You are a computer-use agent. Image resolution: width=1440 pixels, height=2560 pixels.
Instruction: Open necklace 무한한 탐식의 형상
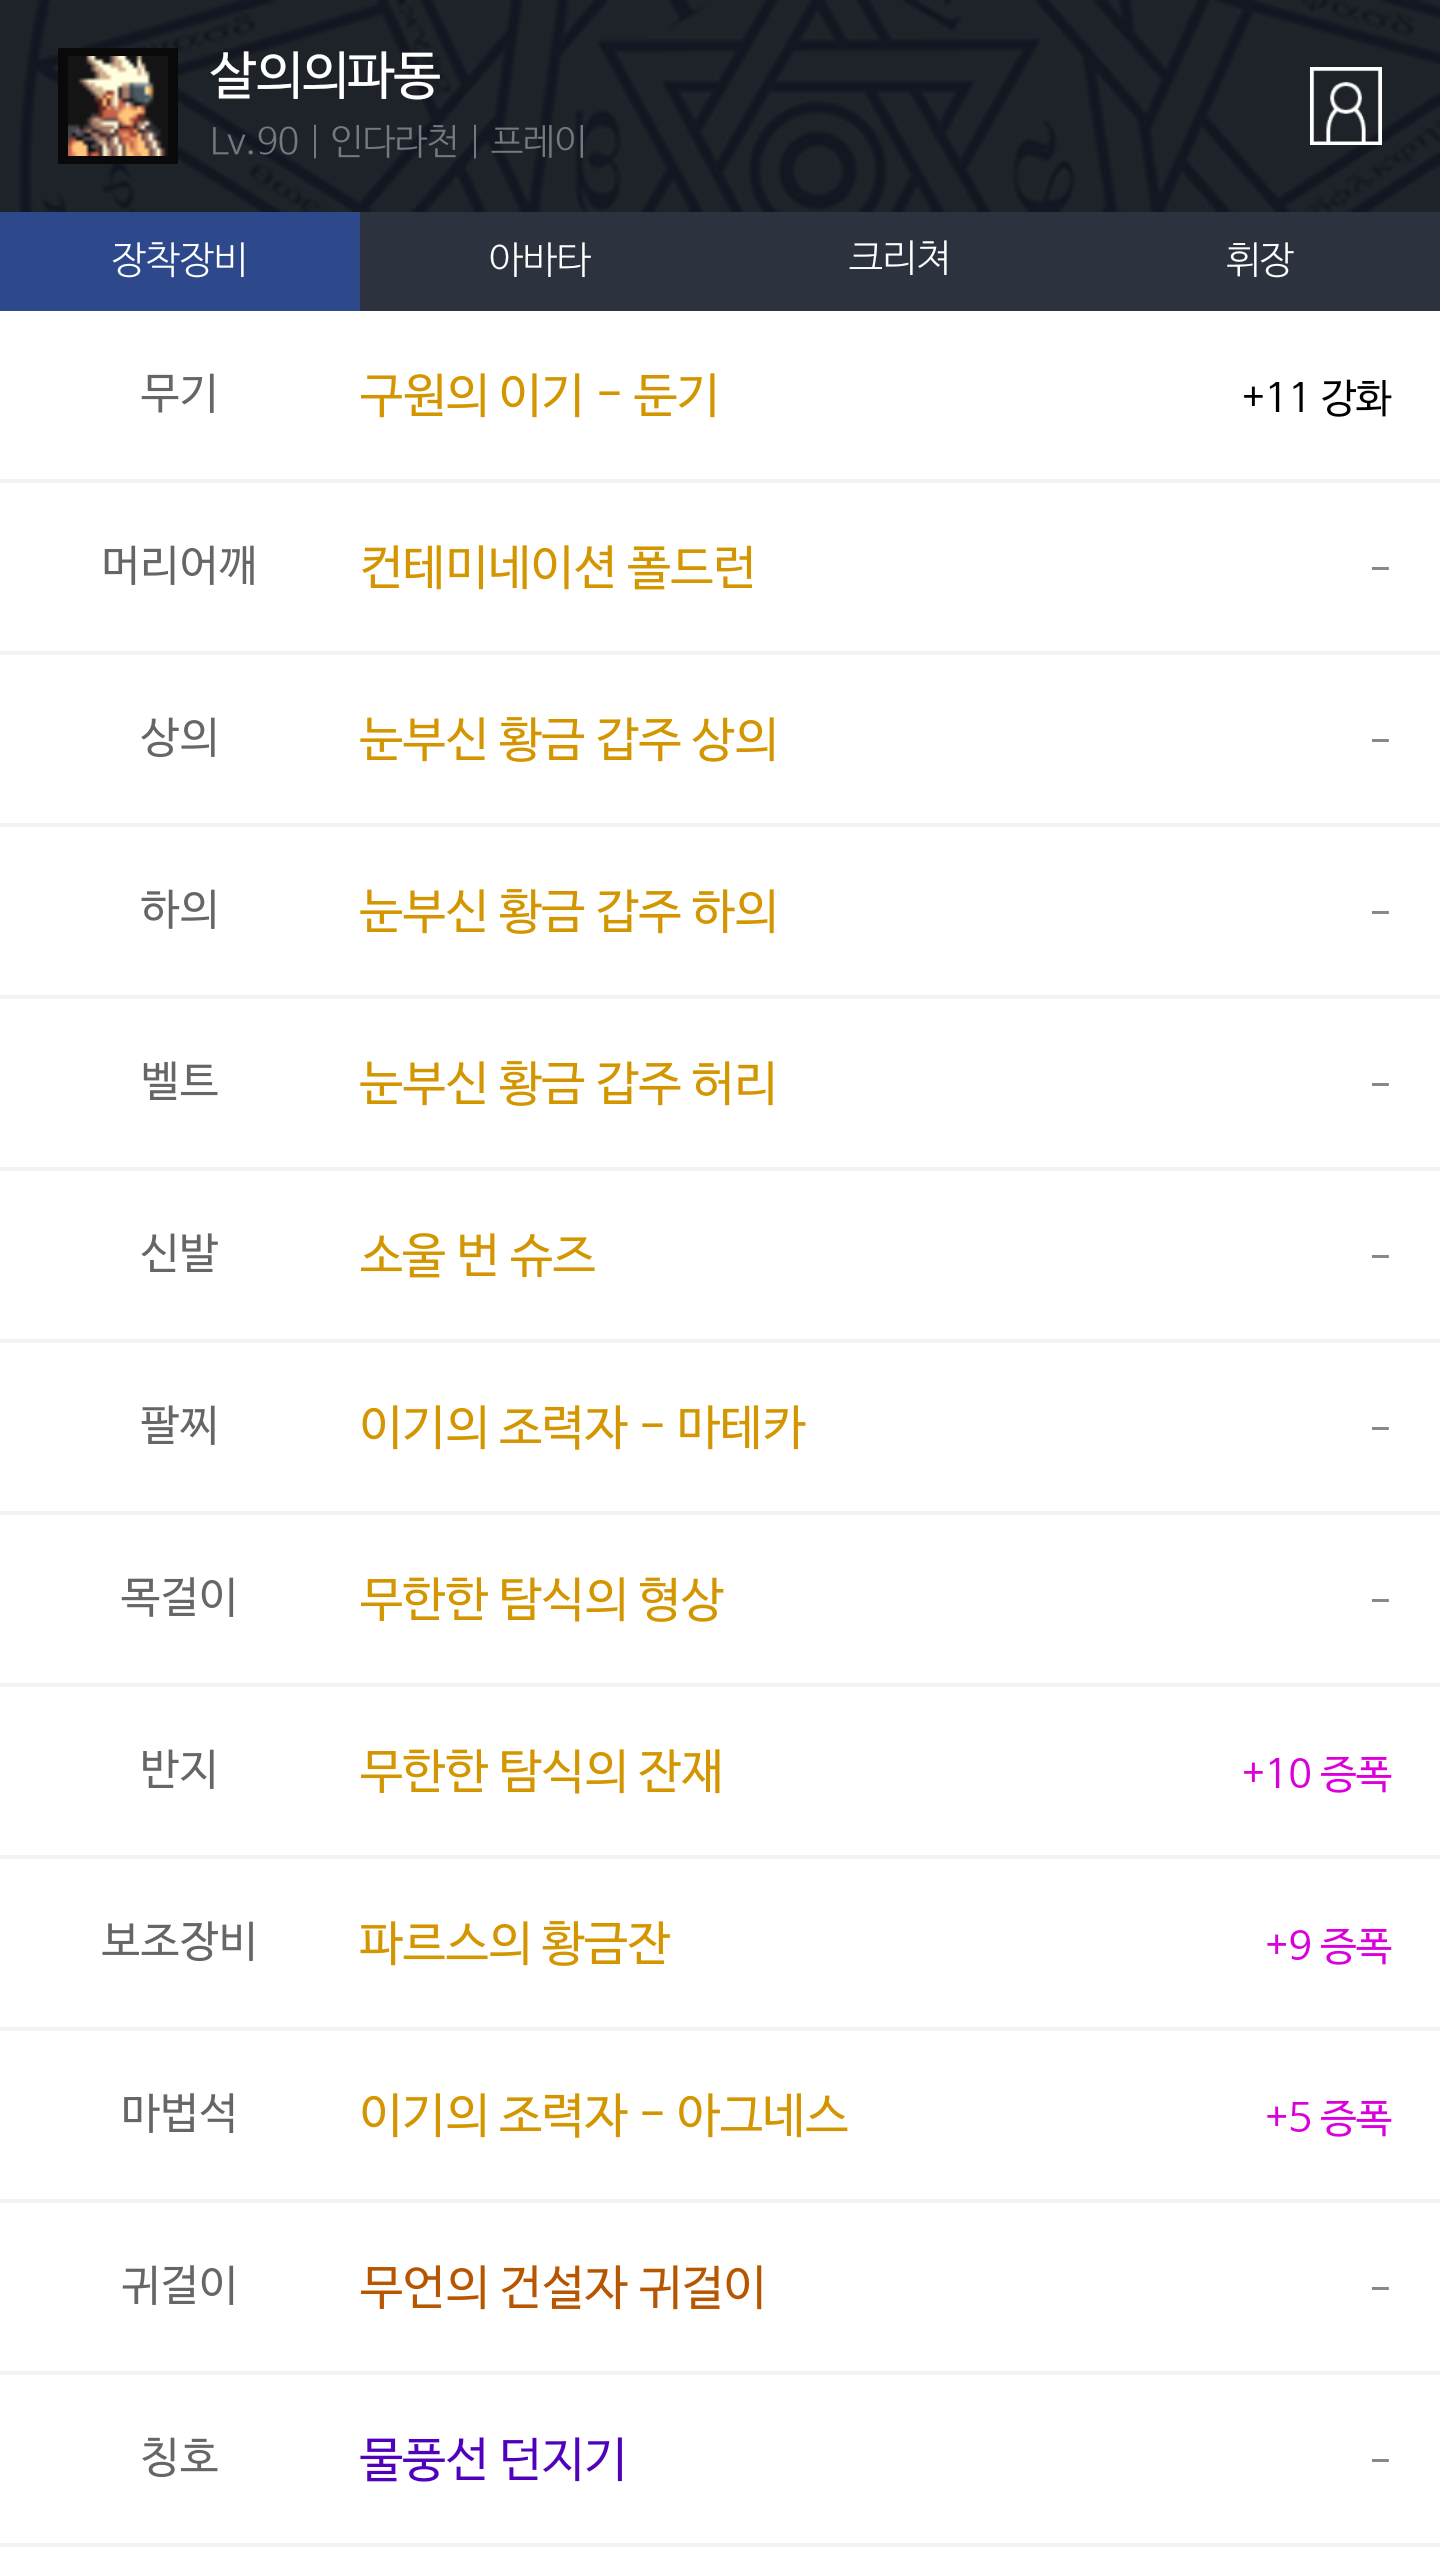(x=541, y=1600)
